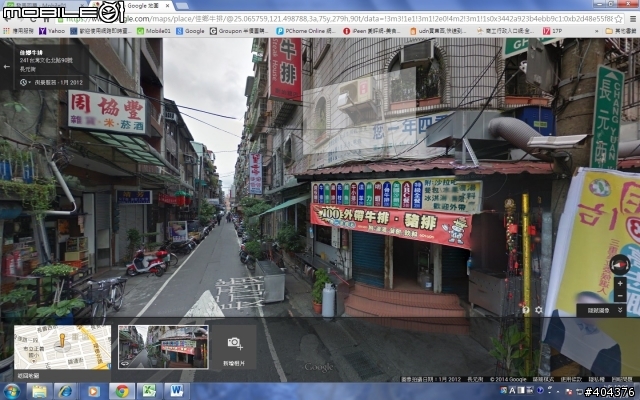Open the mini map thumbnail
Image resolution: width=640 pixels, height=400 pixels.
(62, 347)
